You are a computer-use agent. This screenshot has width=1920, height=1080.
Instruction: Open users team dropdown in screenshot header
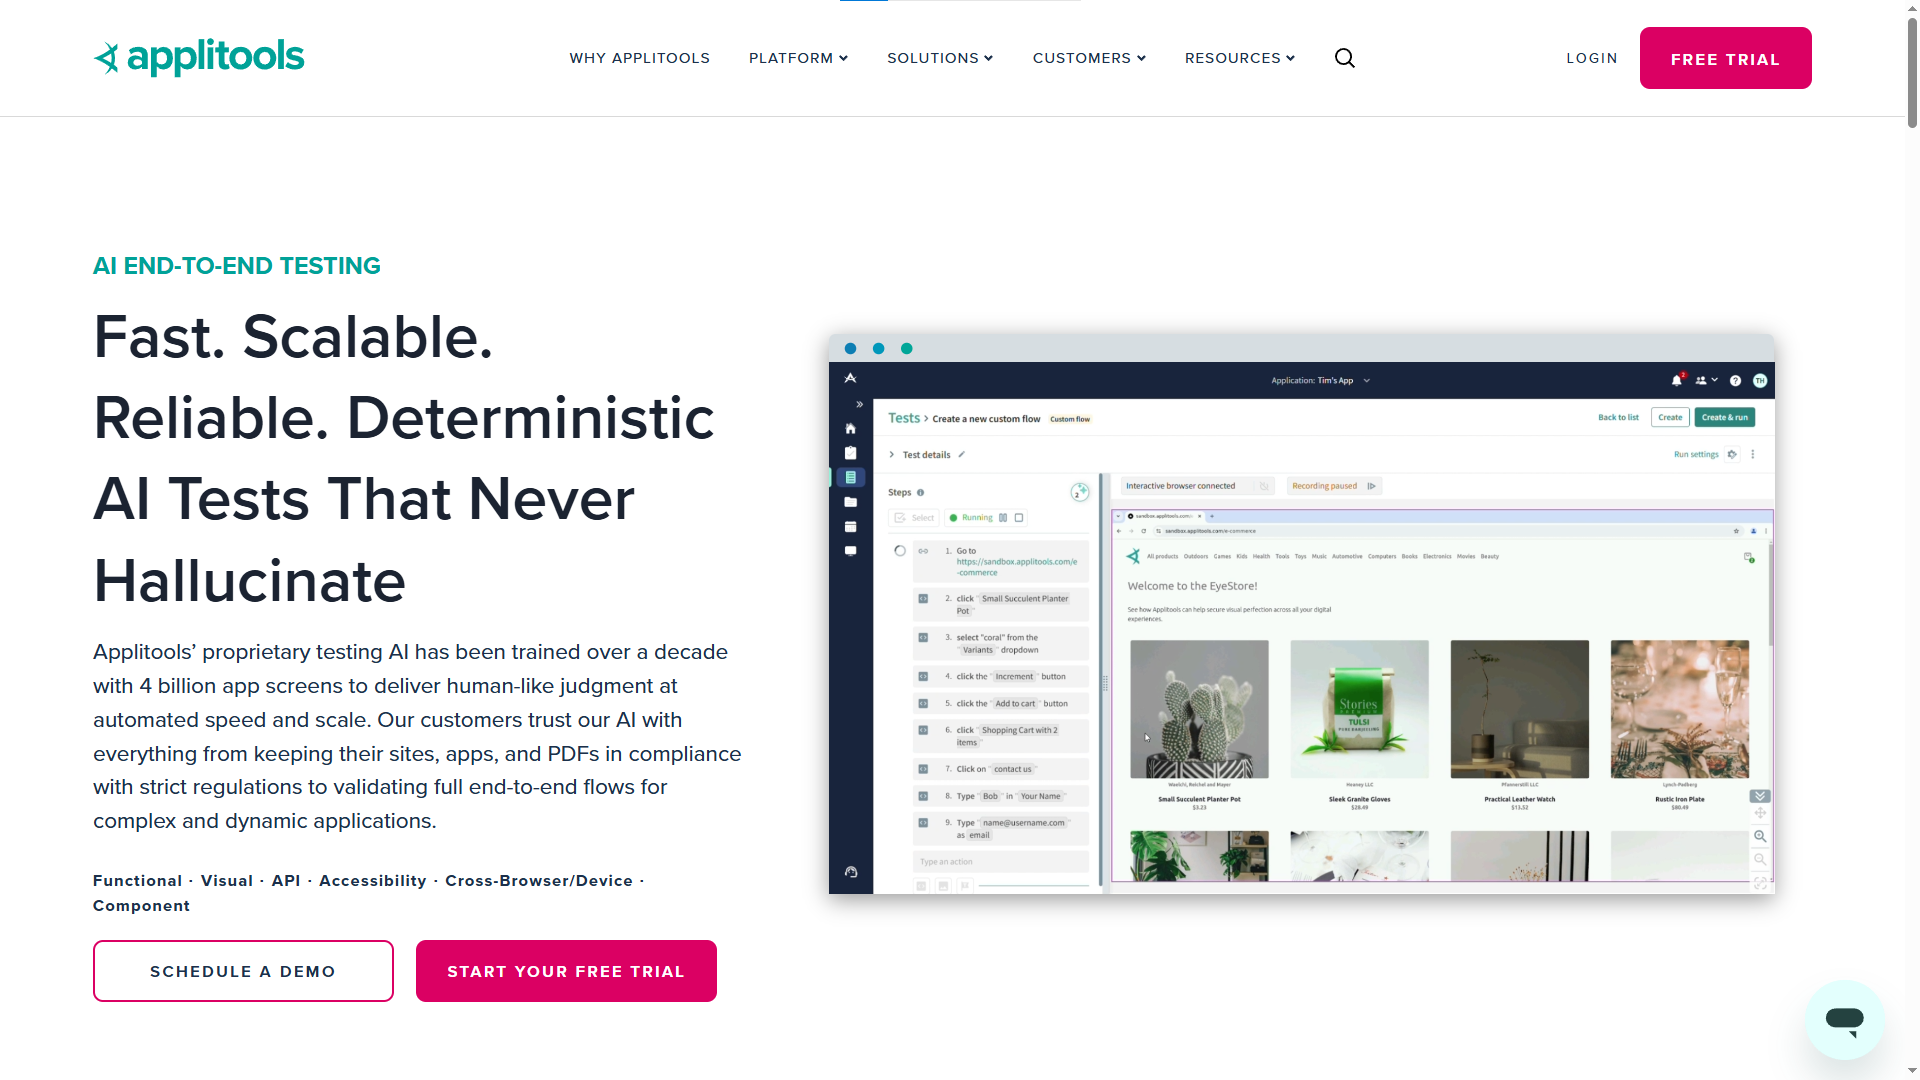point(1706,380)
